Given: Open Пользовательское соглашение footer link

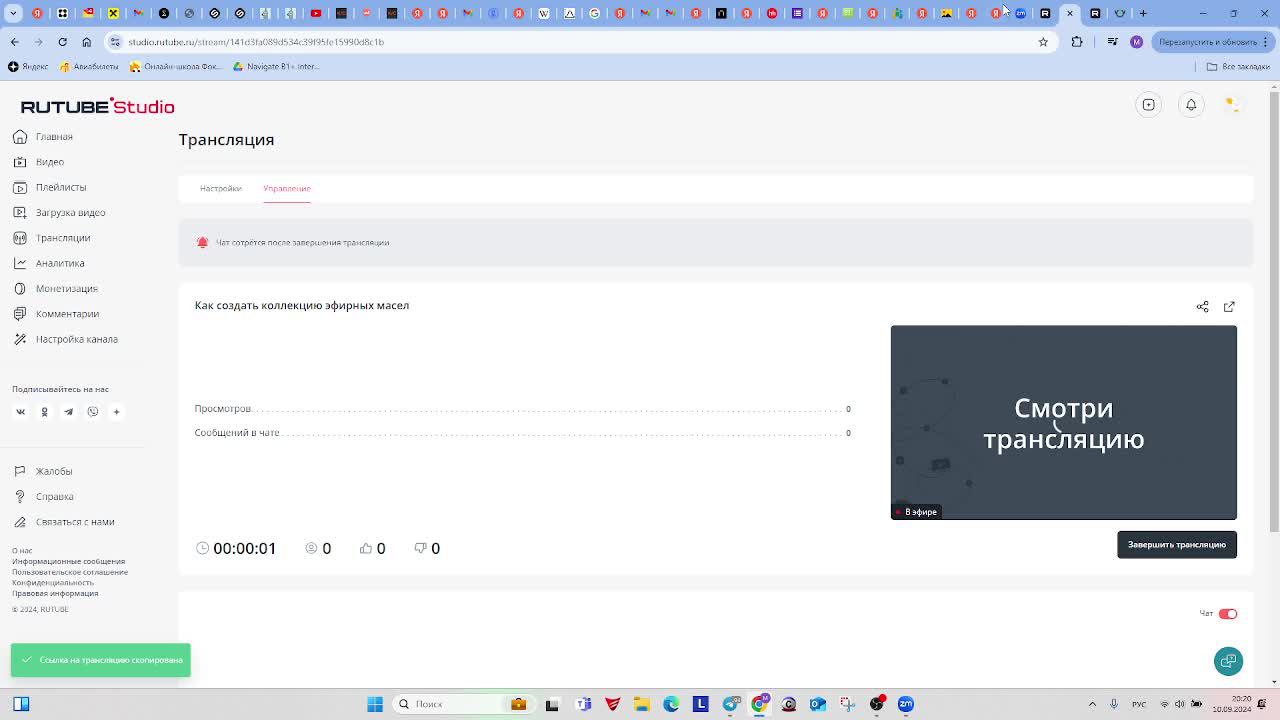Looking at the screenshot, I should click(x=70, y=572).
